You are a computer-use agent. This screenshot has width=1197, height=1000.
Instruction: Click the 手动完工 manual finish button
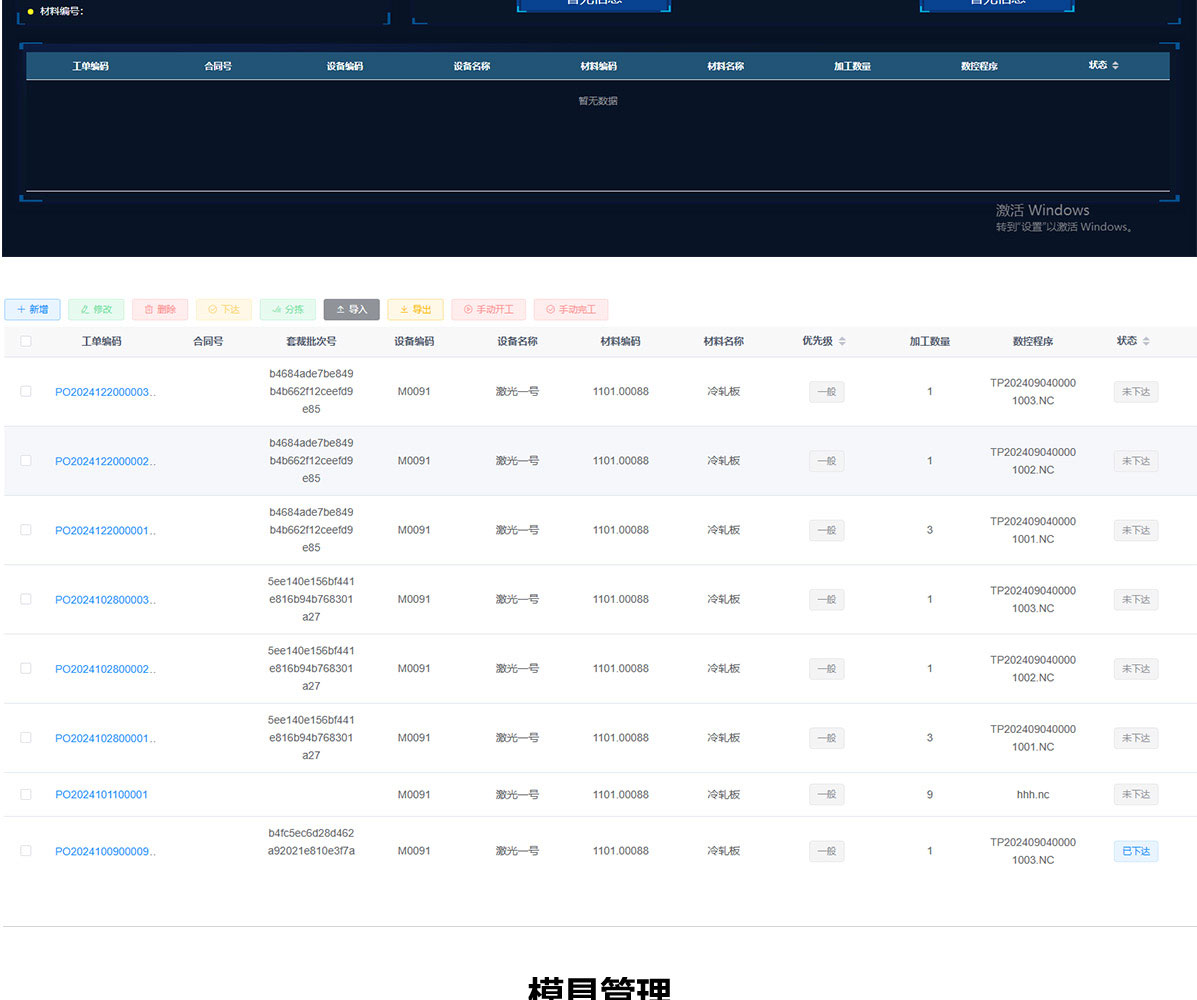(x=570, y=310)
